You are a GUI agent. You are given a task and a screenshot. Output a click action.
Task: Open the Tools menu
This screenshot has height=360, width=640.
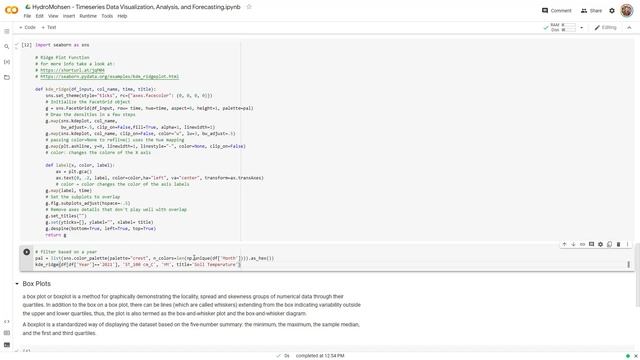tap(107, 16)
